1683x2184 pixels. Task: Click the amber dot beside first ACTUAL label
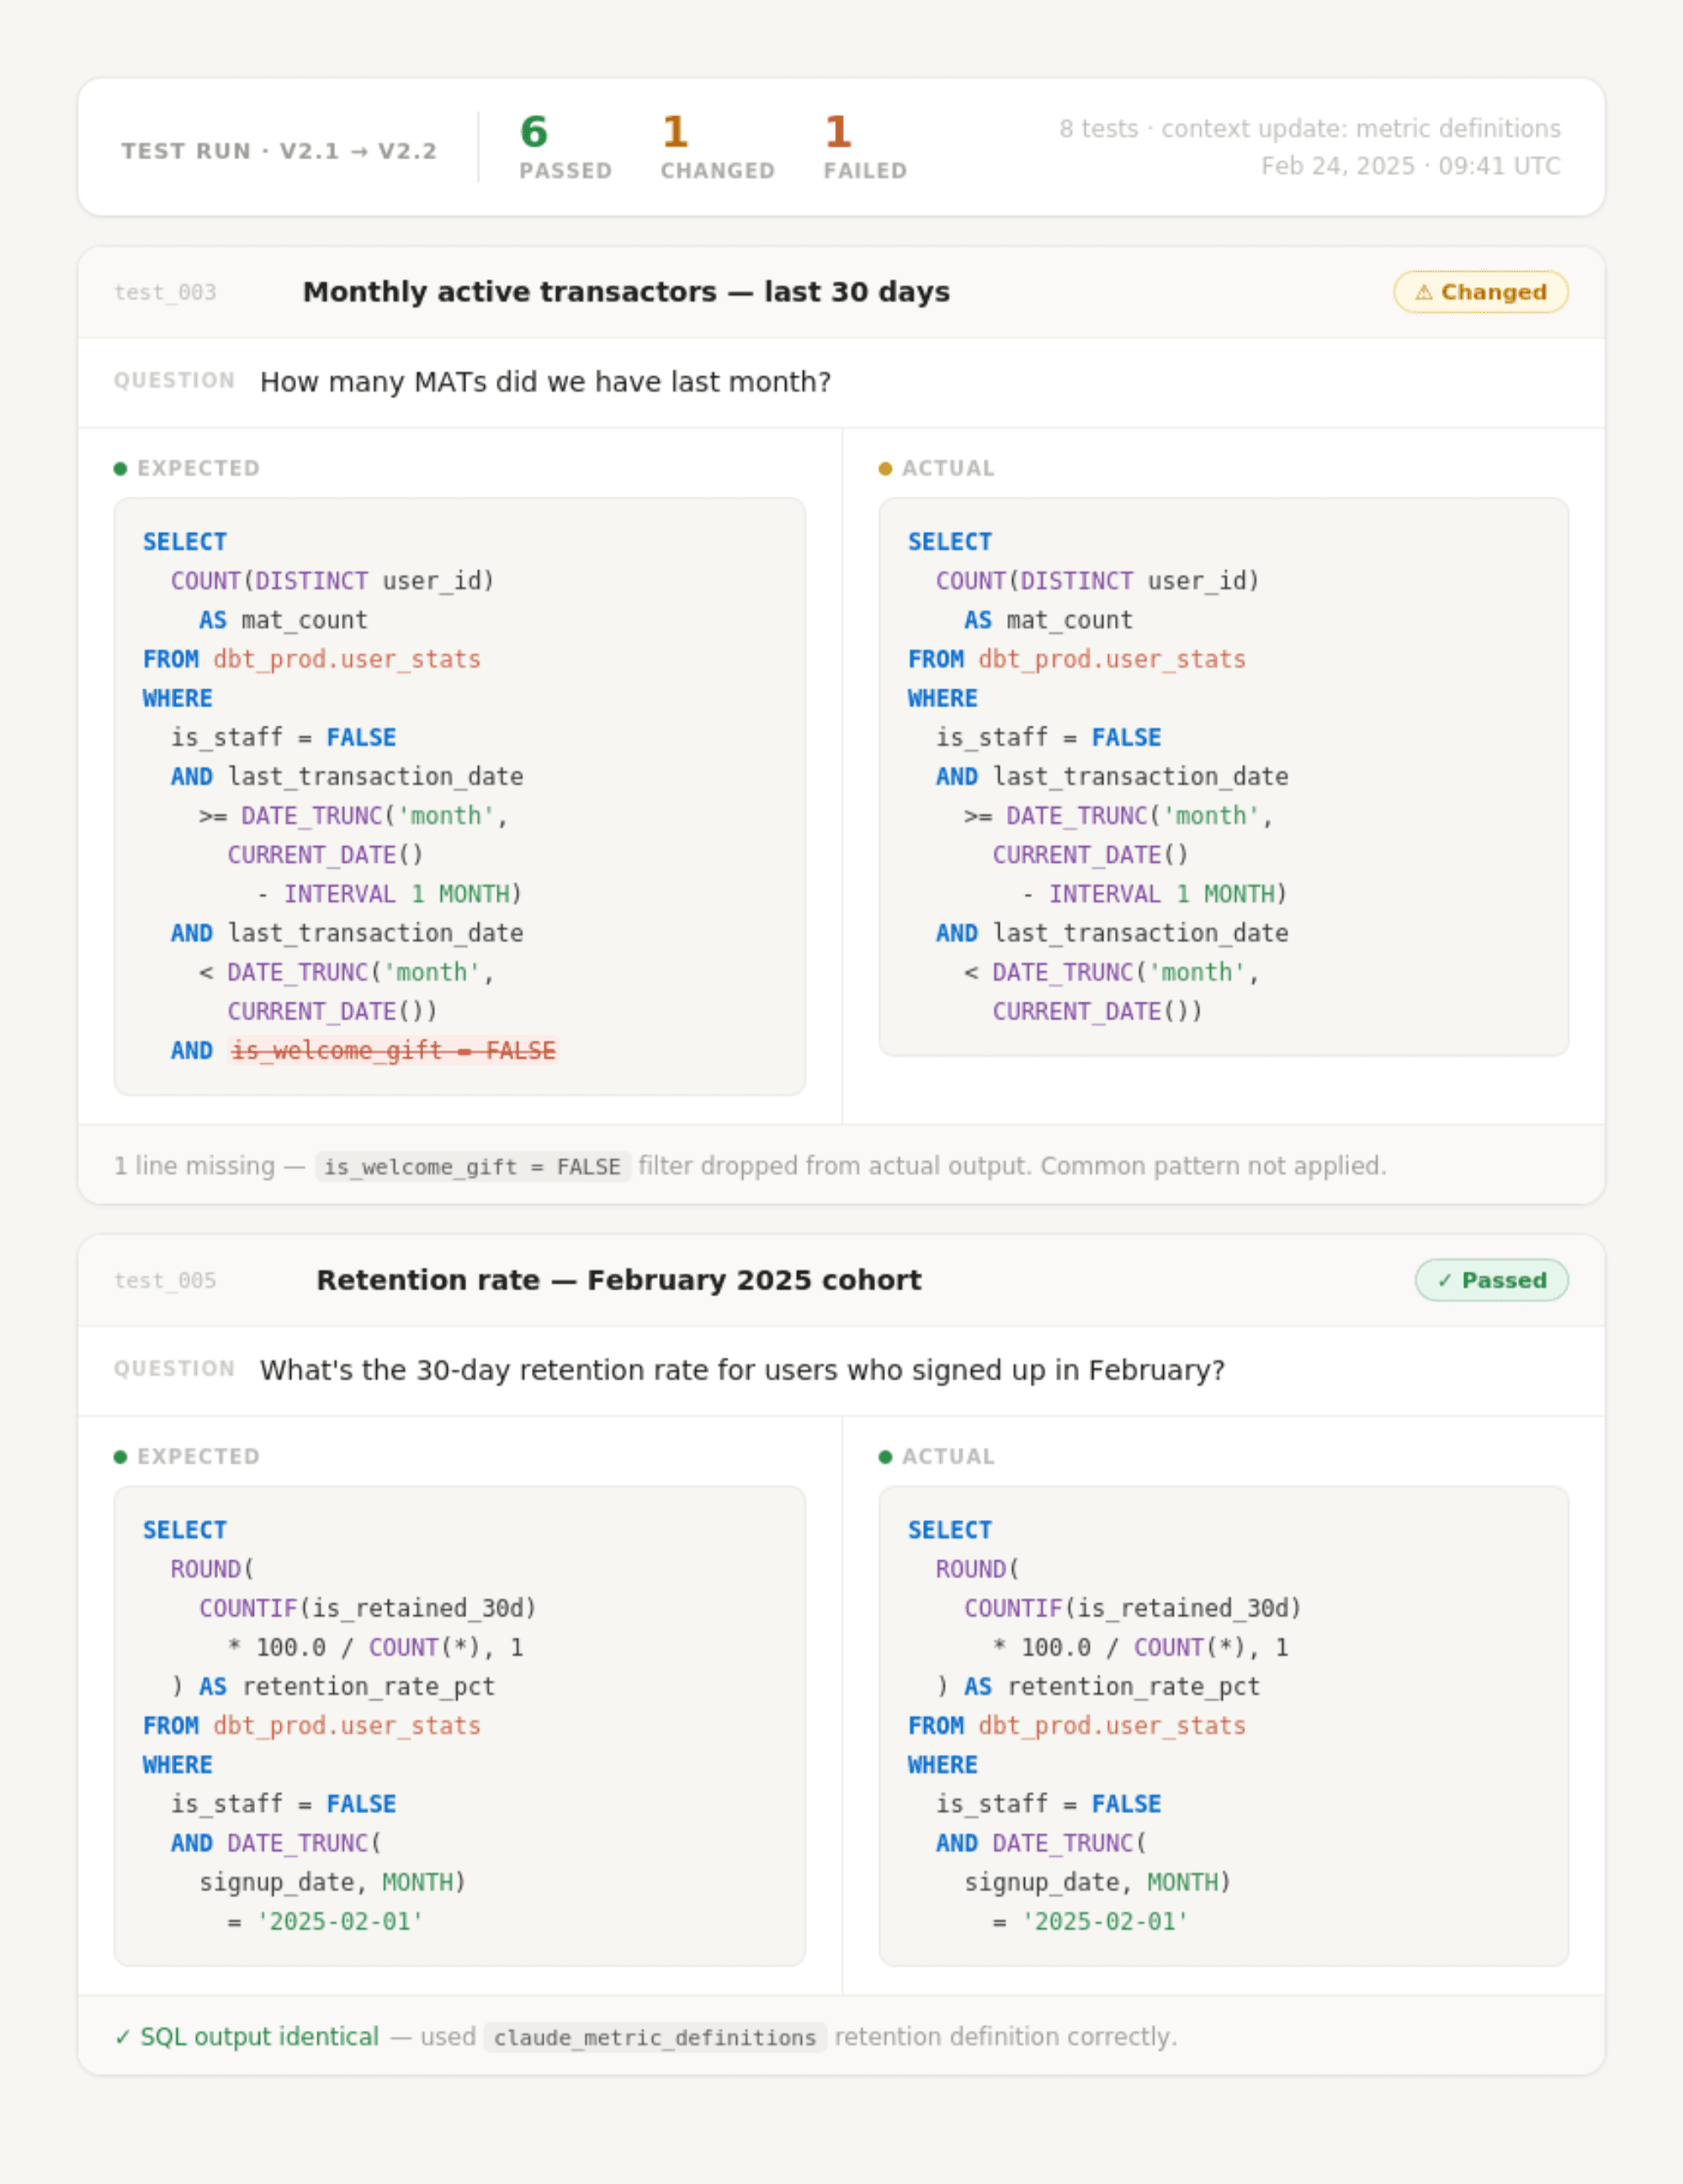pyautogui.click(x=885, y=469)
